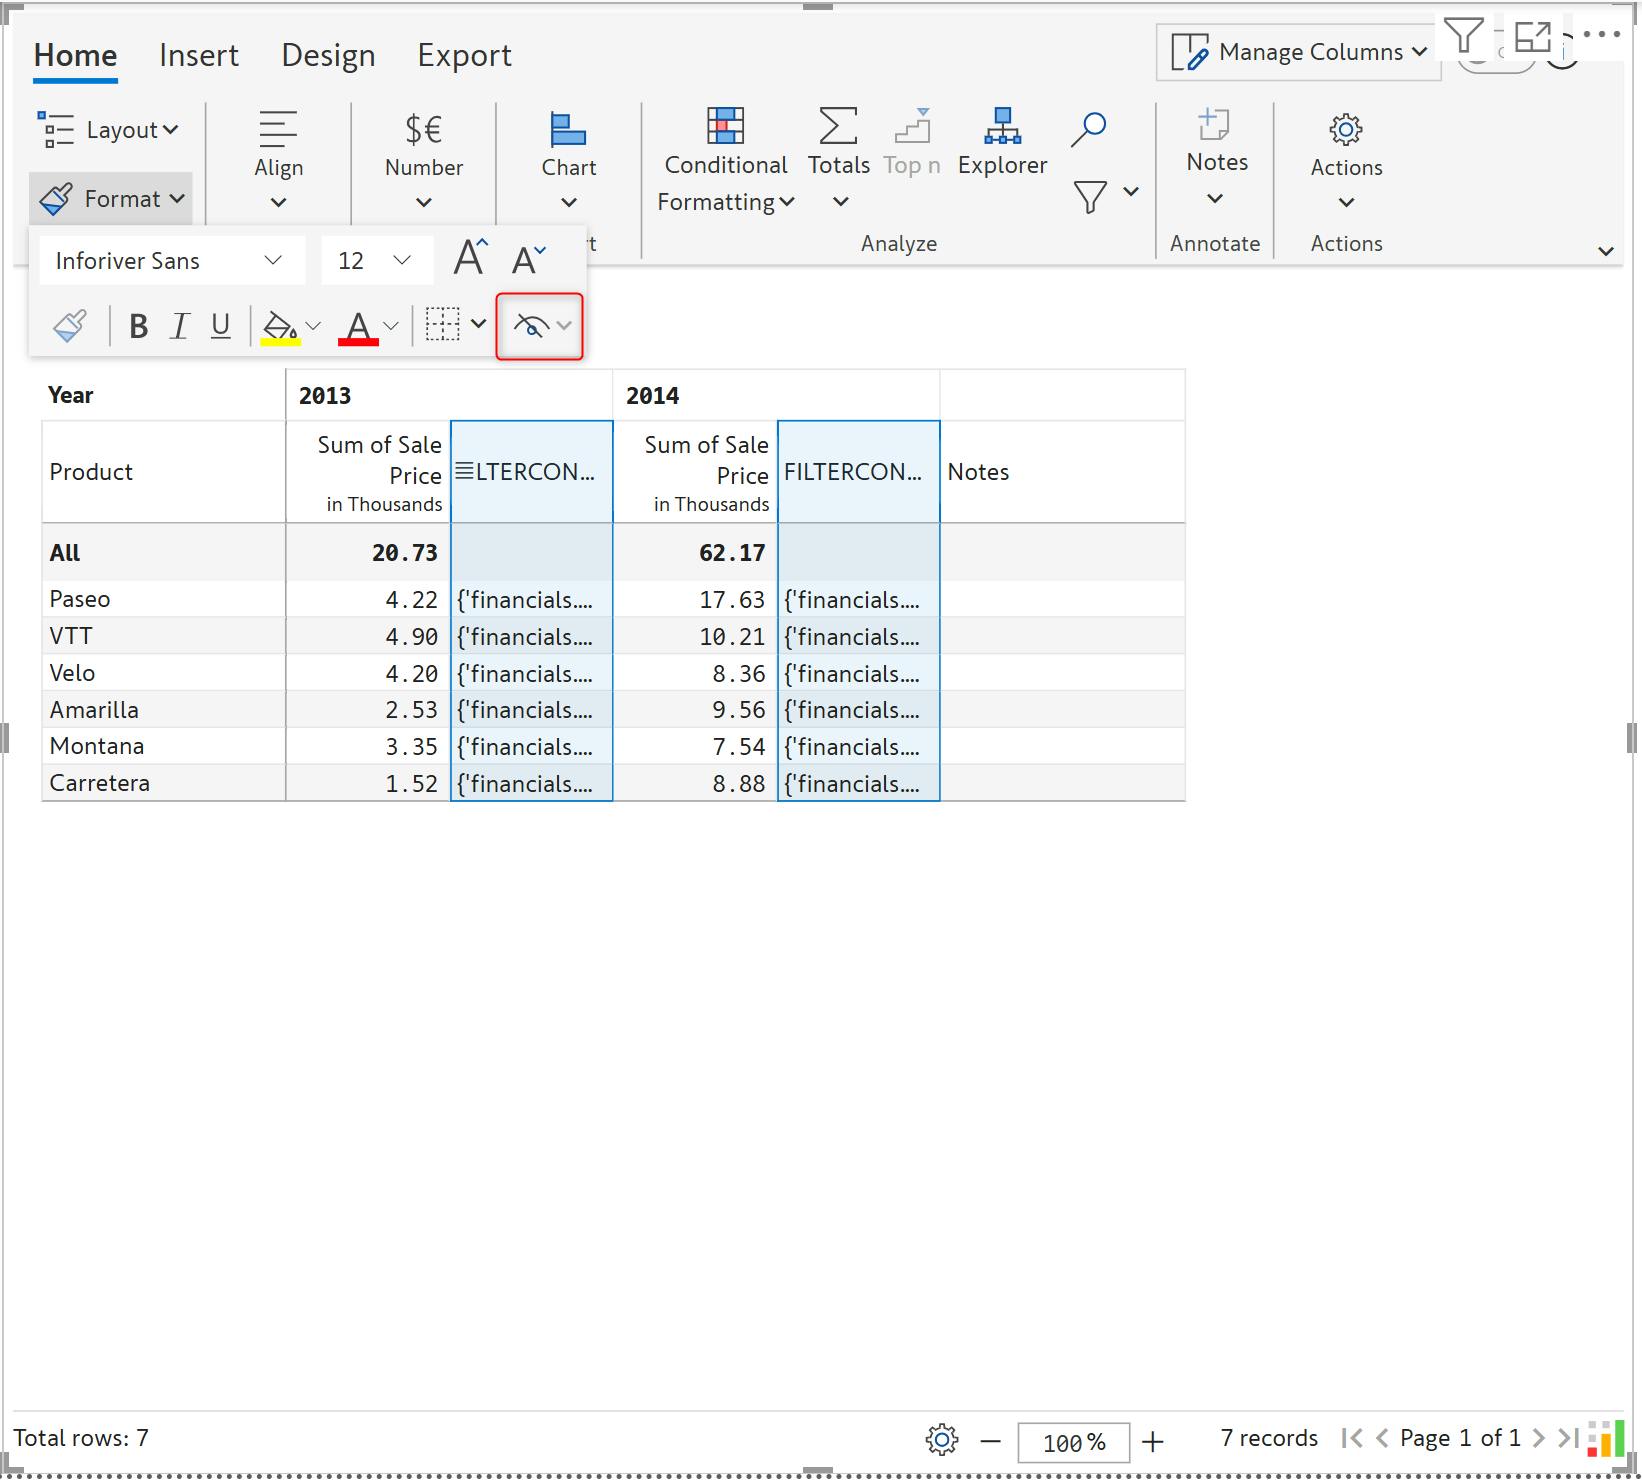
Task: Open the Explorer hierarchy tool
Action: [x=1002, y=127]
